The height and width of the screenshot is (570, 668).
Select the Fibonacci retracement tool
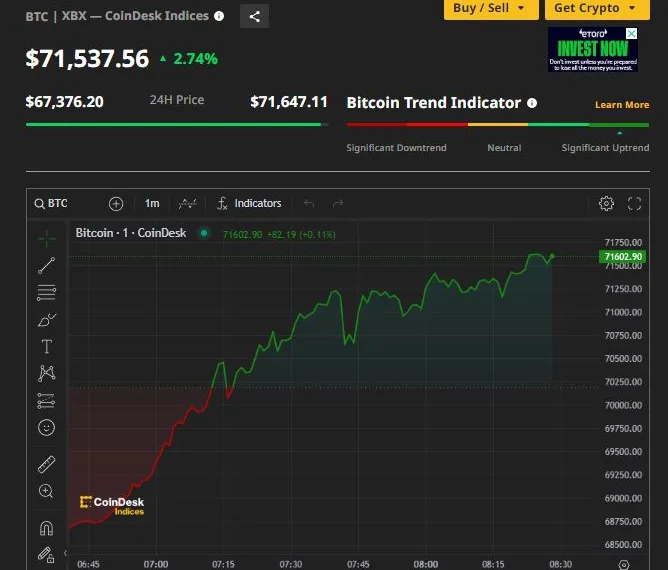[x=46, y=293]
